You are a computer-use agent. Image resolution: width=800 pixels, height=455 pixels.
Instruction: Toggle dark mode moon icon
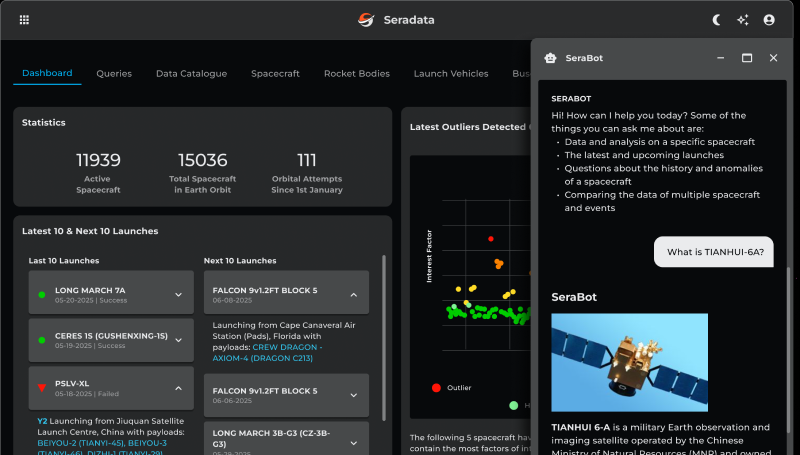point(716,20)
